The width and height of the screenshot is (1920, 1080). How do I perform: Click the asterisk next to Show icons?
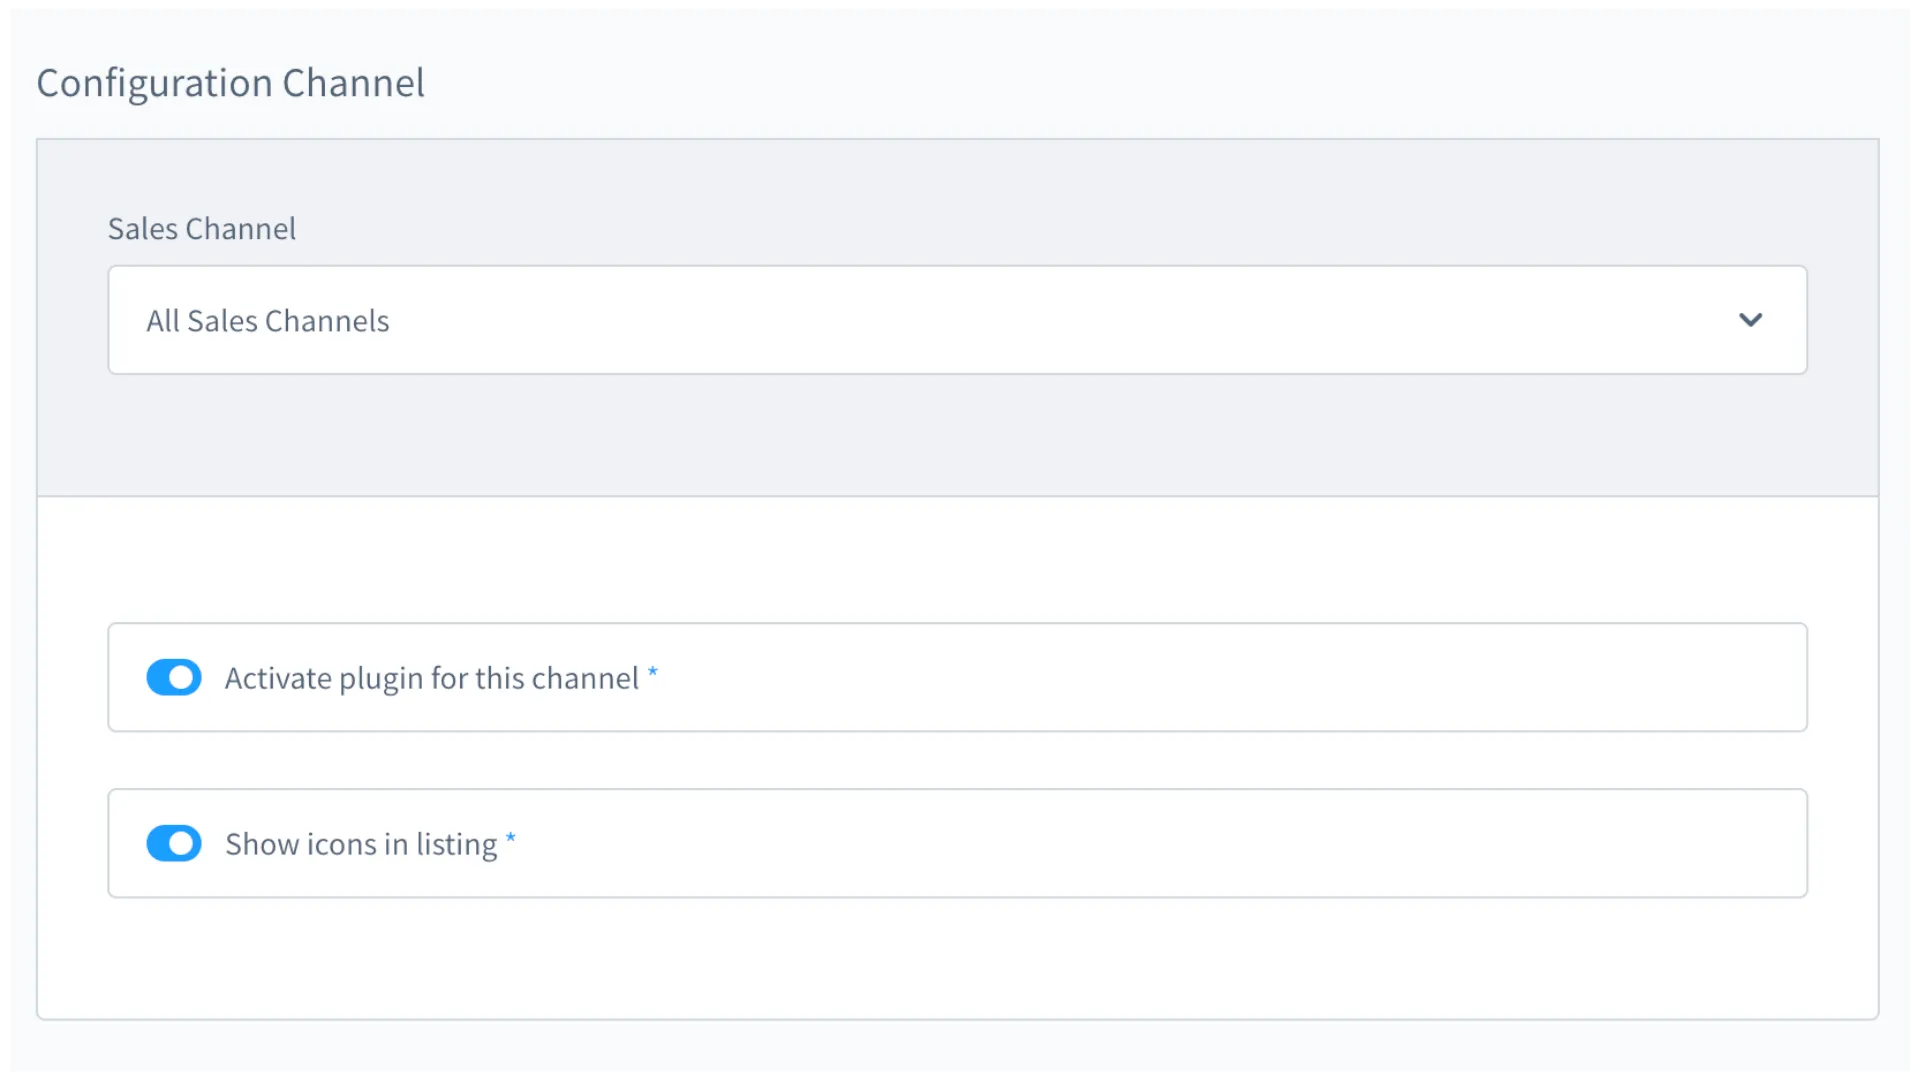click(x=512, y=838)
